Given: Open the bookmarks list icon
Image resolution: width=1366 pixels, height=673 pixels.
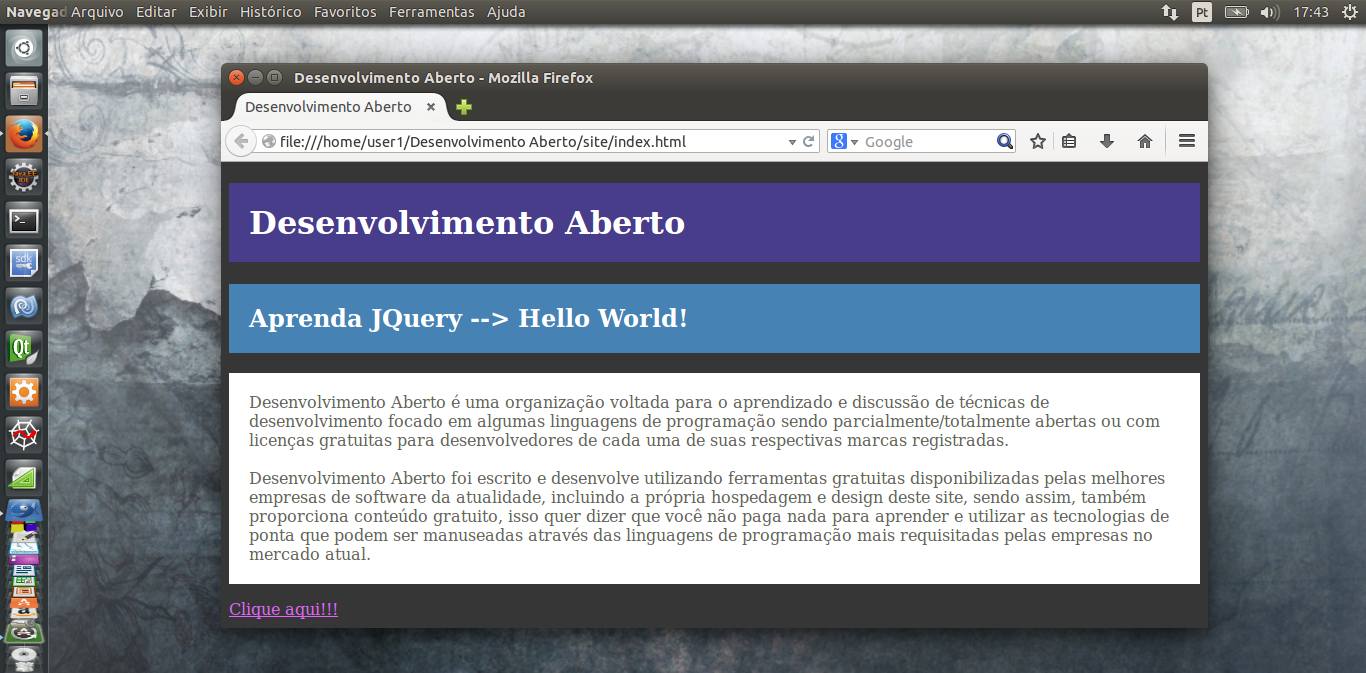Looking at the screenshot, I should [1069, 142].
